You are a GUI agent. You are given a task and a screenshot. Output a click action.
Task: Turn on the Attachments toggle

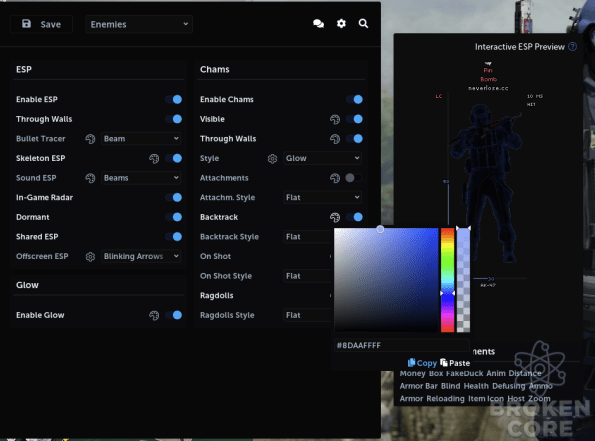point(353,178)
